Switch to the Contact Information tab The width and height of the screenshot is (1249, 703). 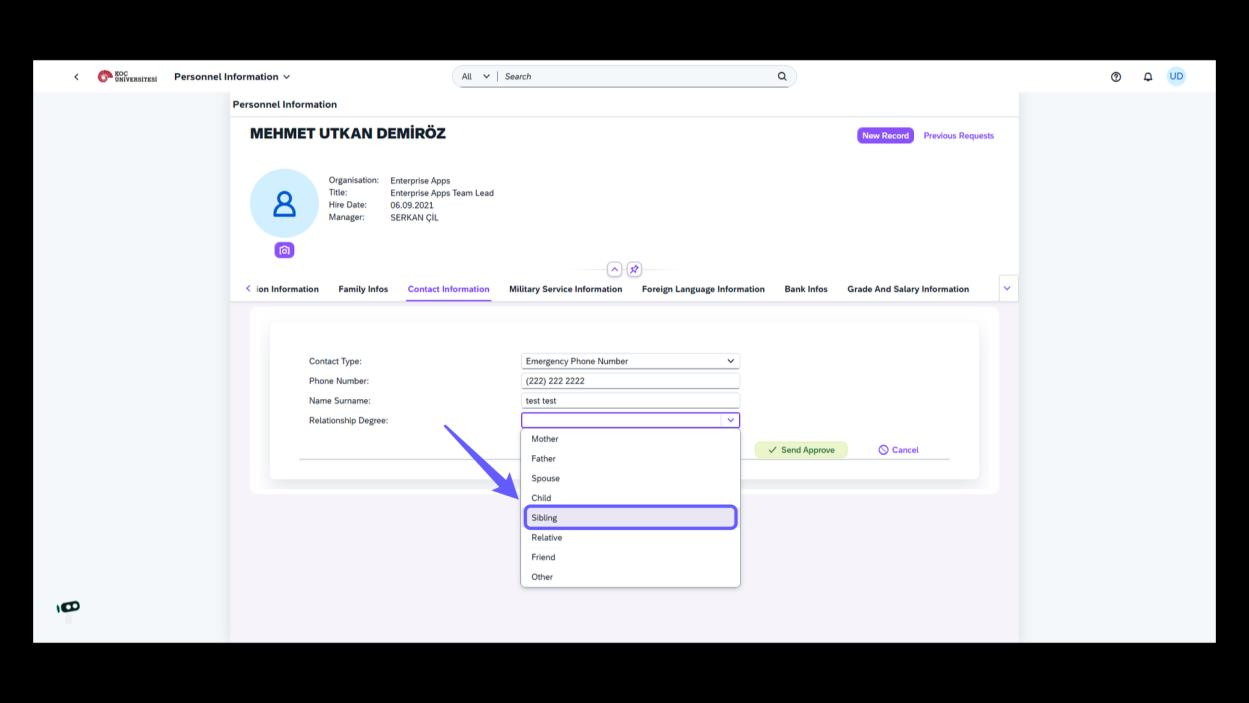click(448, 289)
